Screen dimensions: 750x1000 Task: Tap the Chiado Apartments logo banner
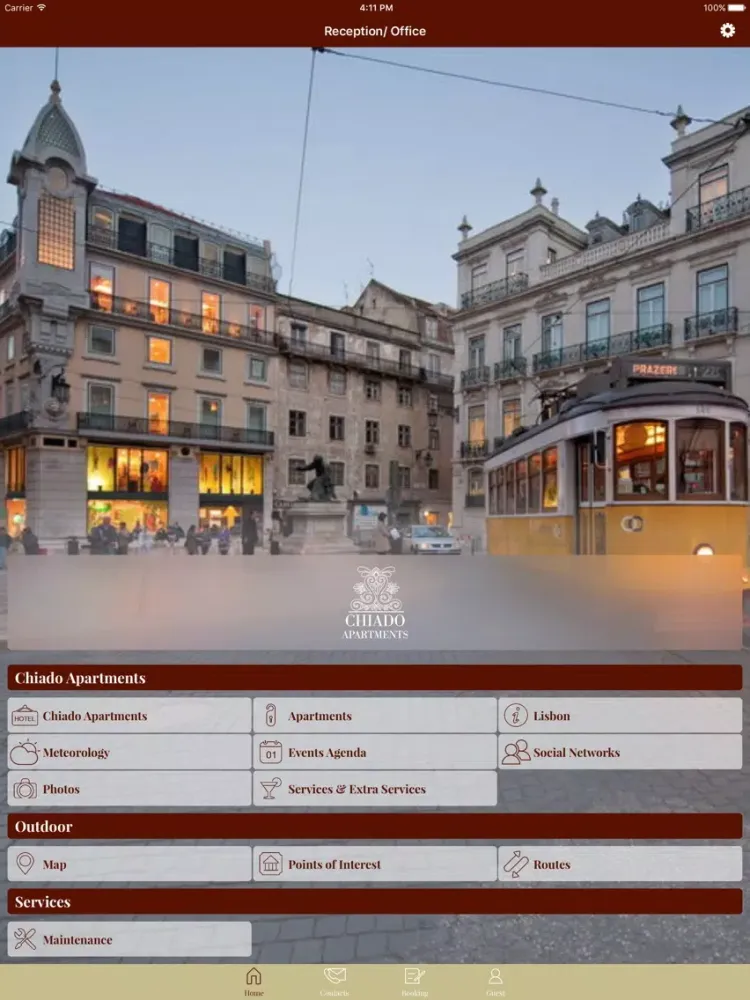pyautogui.click(x=375, y=602)
